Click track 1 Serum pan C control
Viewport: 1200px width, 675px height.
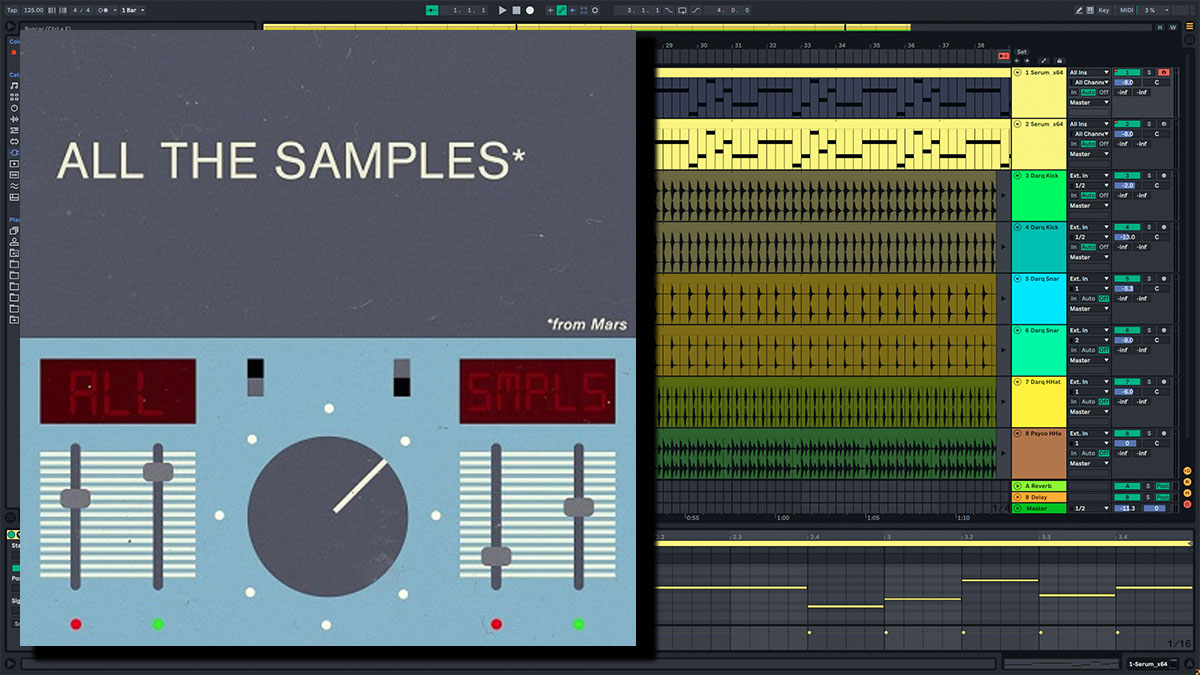[x=1157, y=82]
